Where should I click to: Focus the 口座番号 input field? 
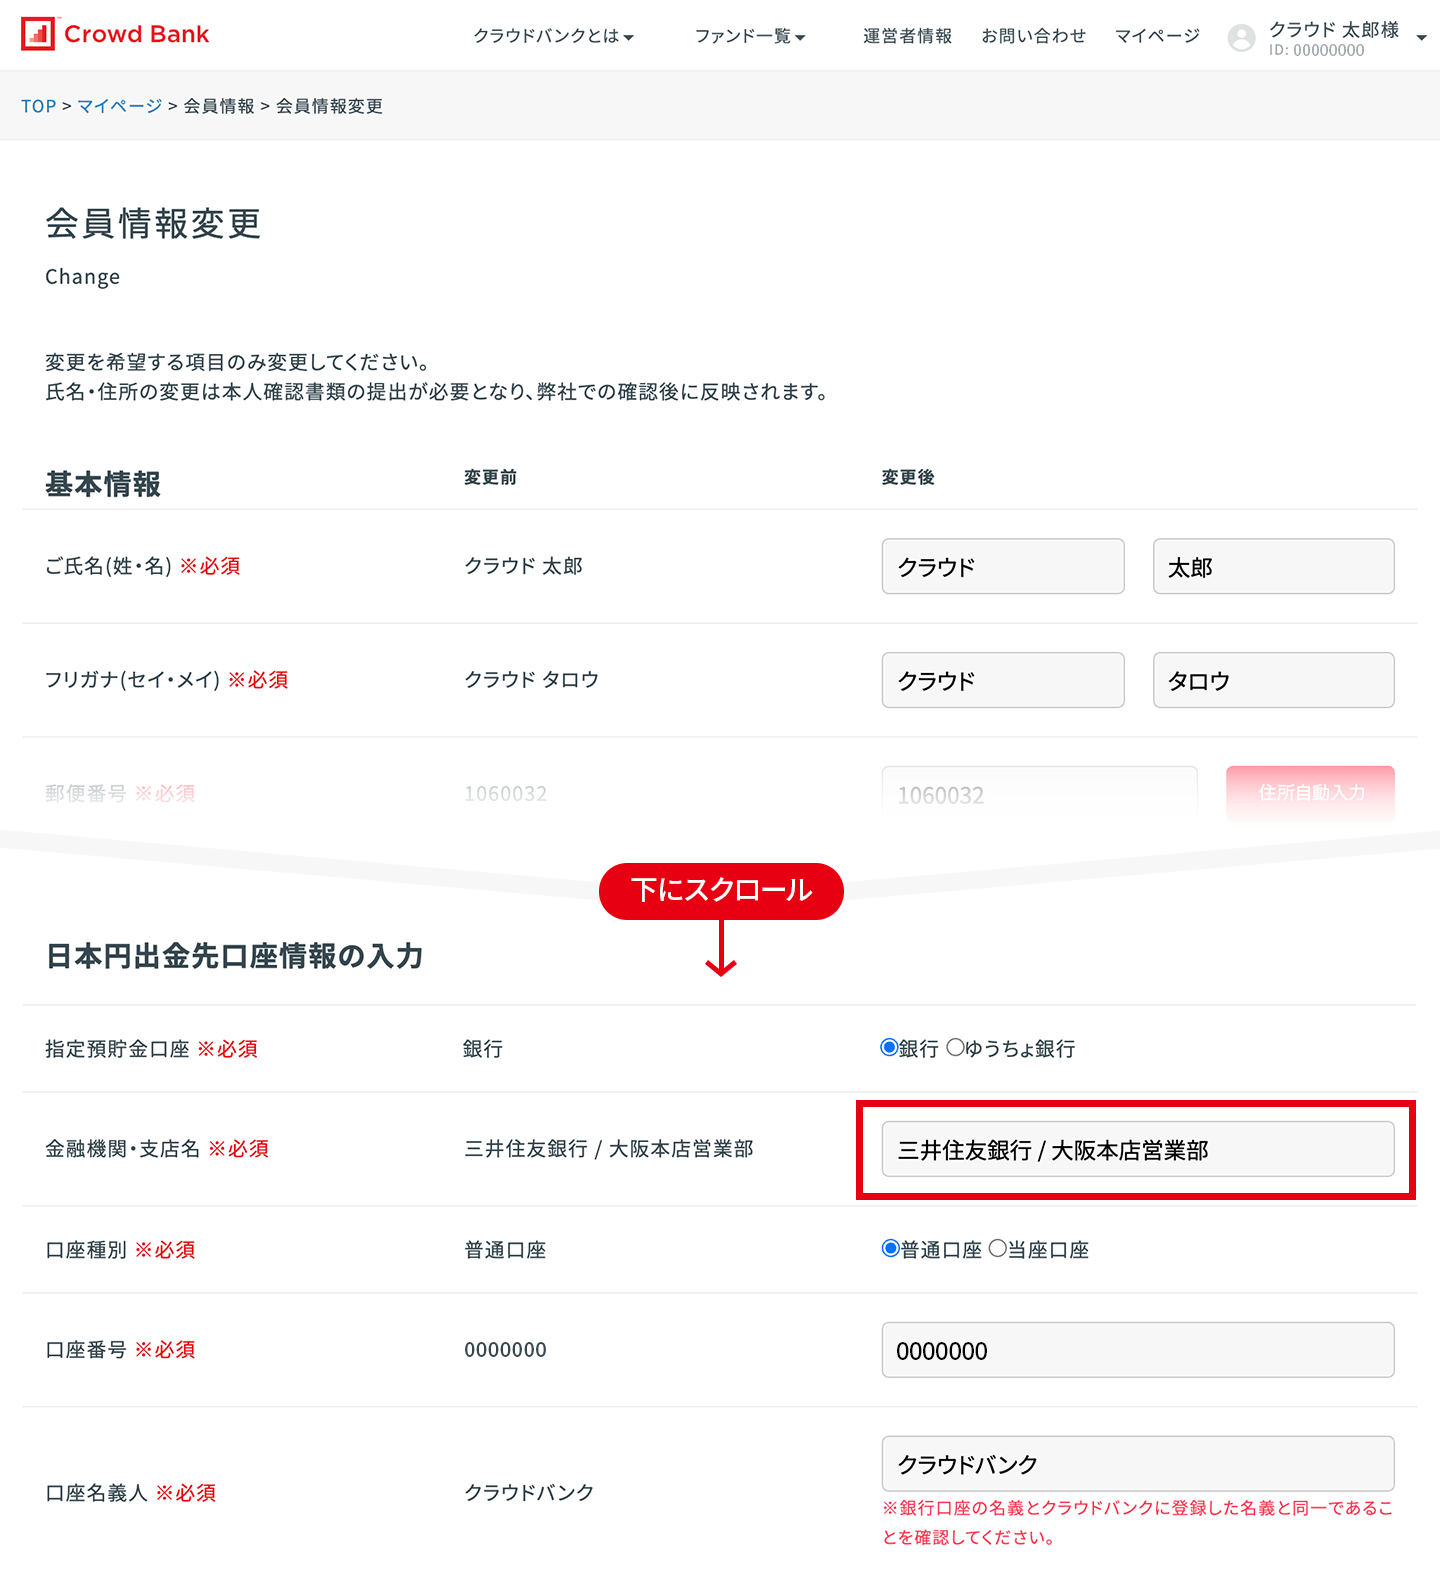tap(1137, 1350)
